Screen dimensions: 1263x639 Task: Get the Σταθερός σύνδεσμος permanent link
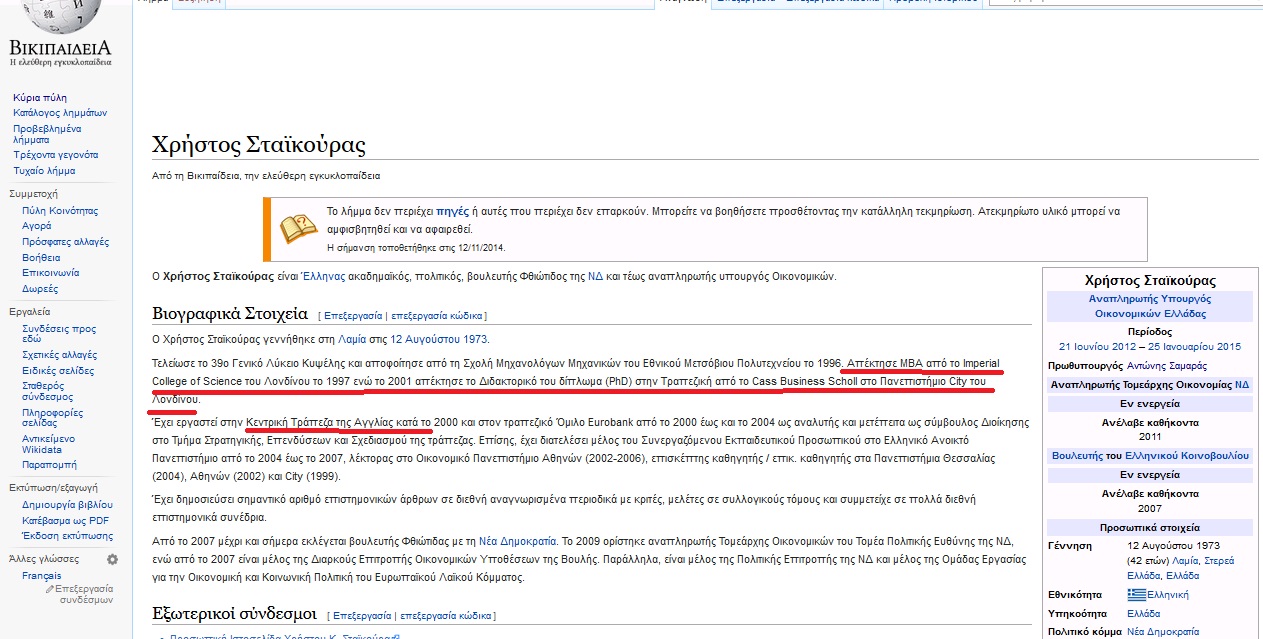tap(48, 391)
